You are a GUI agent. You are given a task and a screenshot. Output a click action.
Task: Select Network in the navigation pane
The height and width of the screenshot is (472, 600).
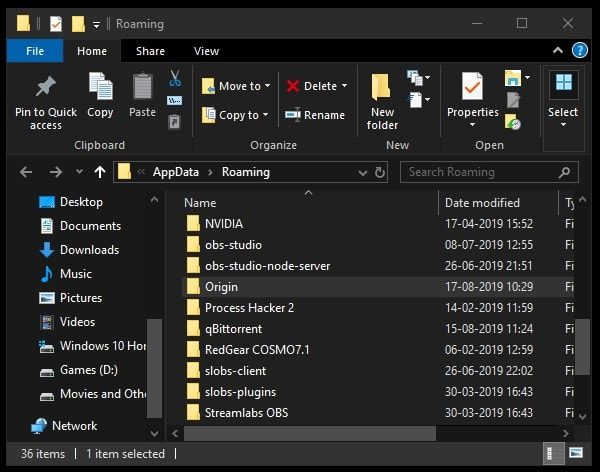(64, 426)
